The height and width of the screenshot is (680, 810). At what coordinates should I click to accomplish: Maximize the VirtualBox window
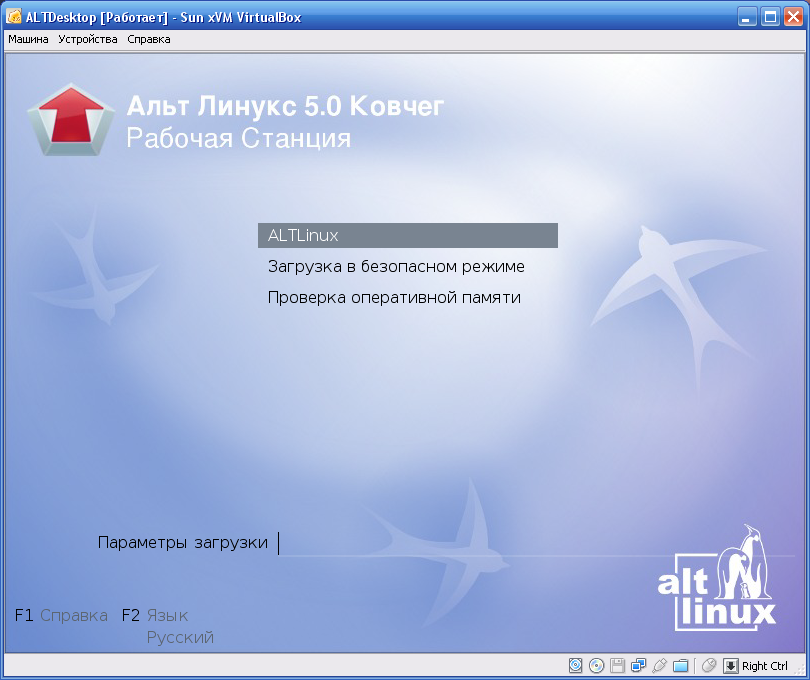(x=770, y=17)
